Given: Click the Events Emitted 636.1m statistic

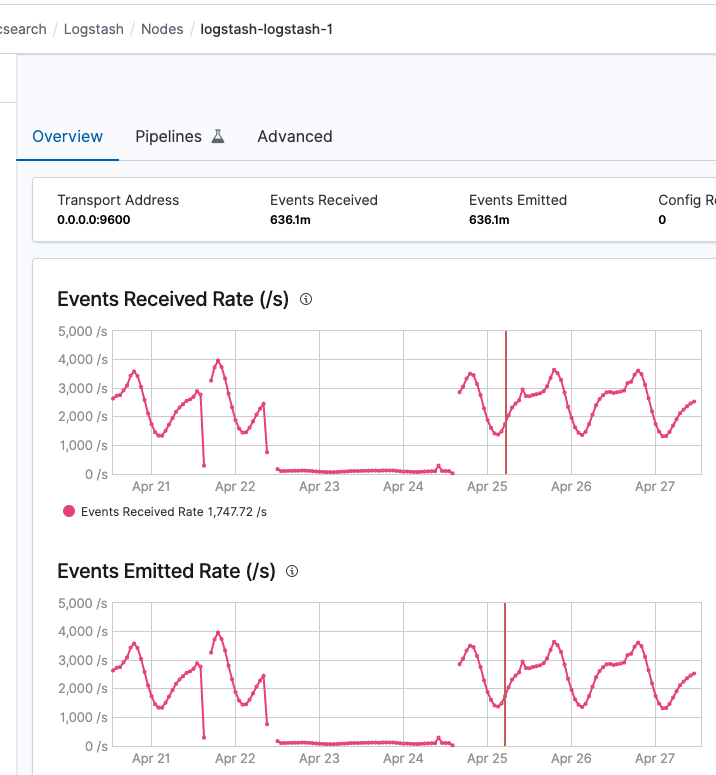Looking at the screenshot, I should pos(487,220).
